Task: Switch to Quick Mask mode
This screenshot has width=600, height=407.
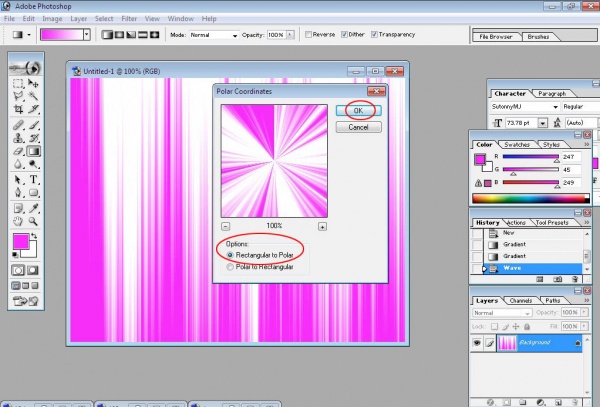Action: (x=33, y=270)
